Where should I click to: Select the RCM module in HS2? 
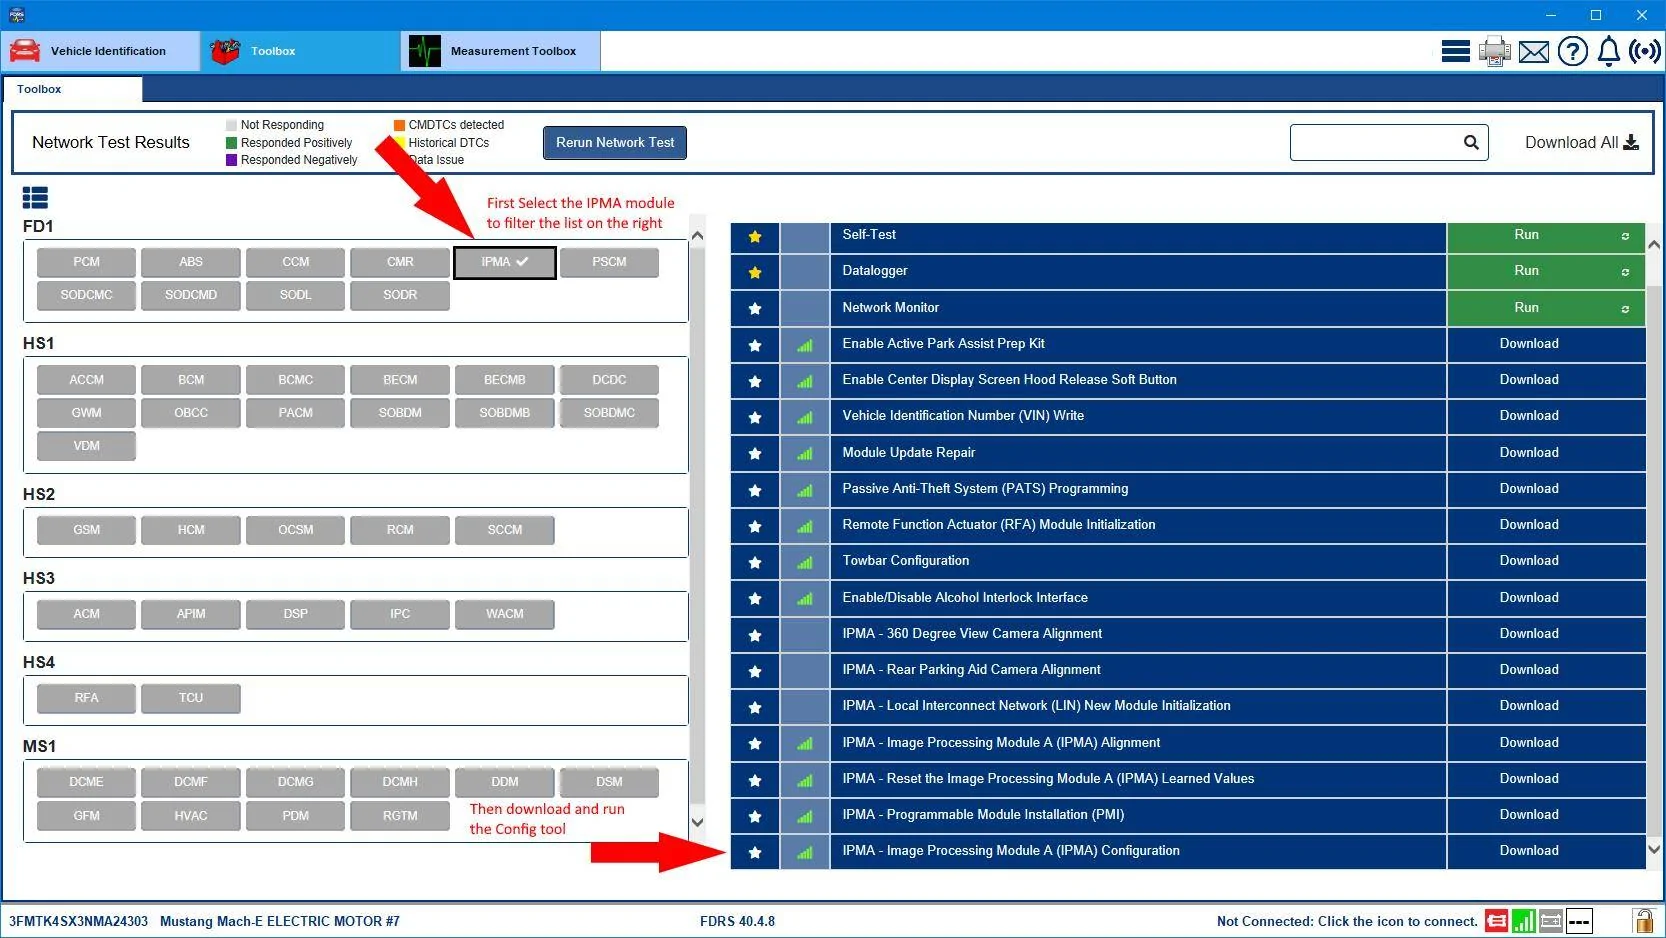400,530
